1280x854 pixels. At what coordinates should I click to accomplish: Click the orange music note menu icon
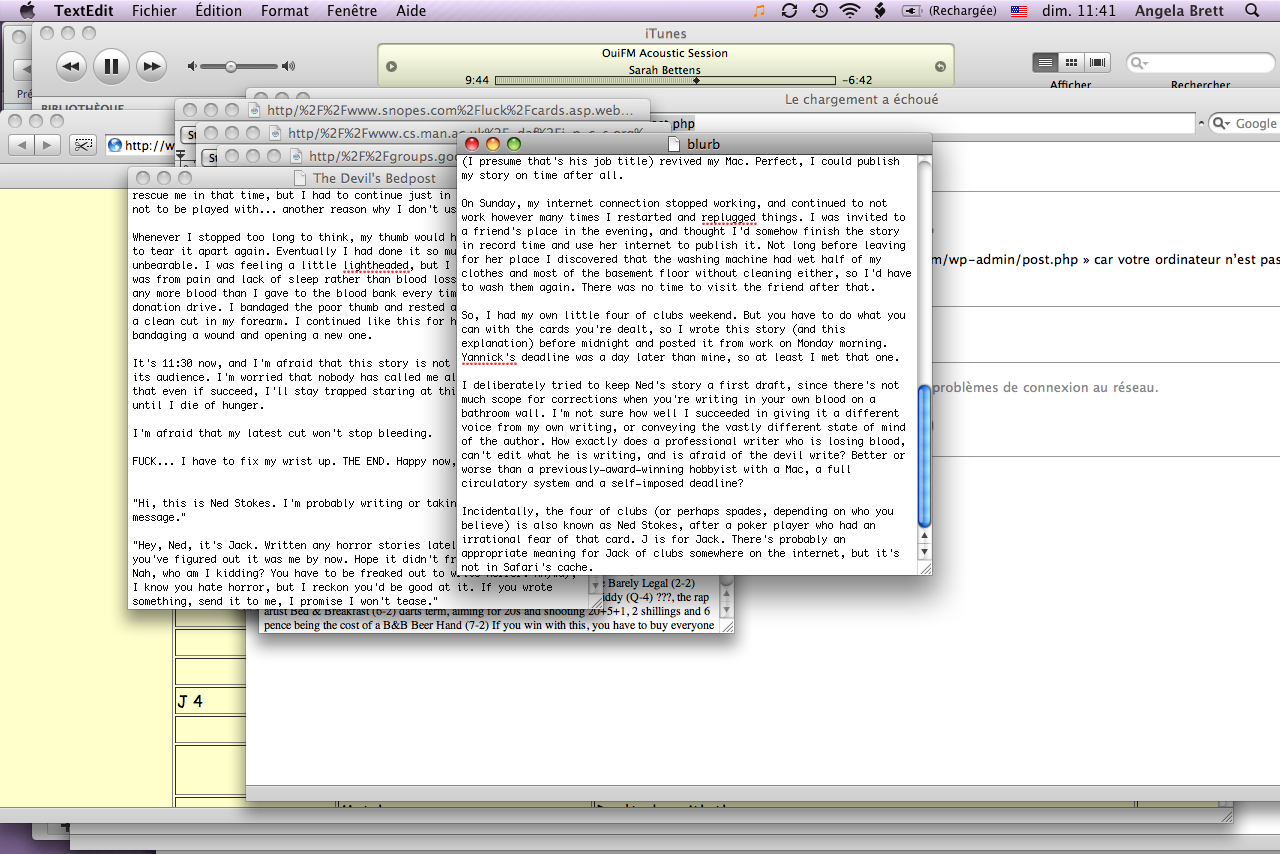pos(759,11)
